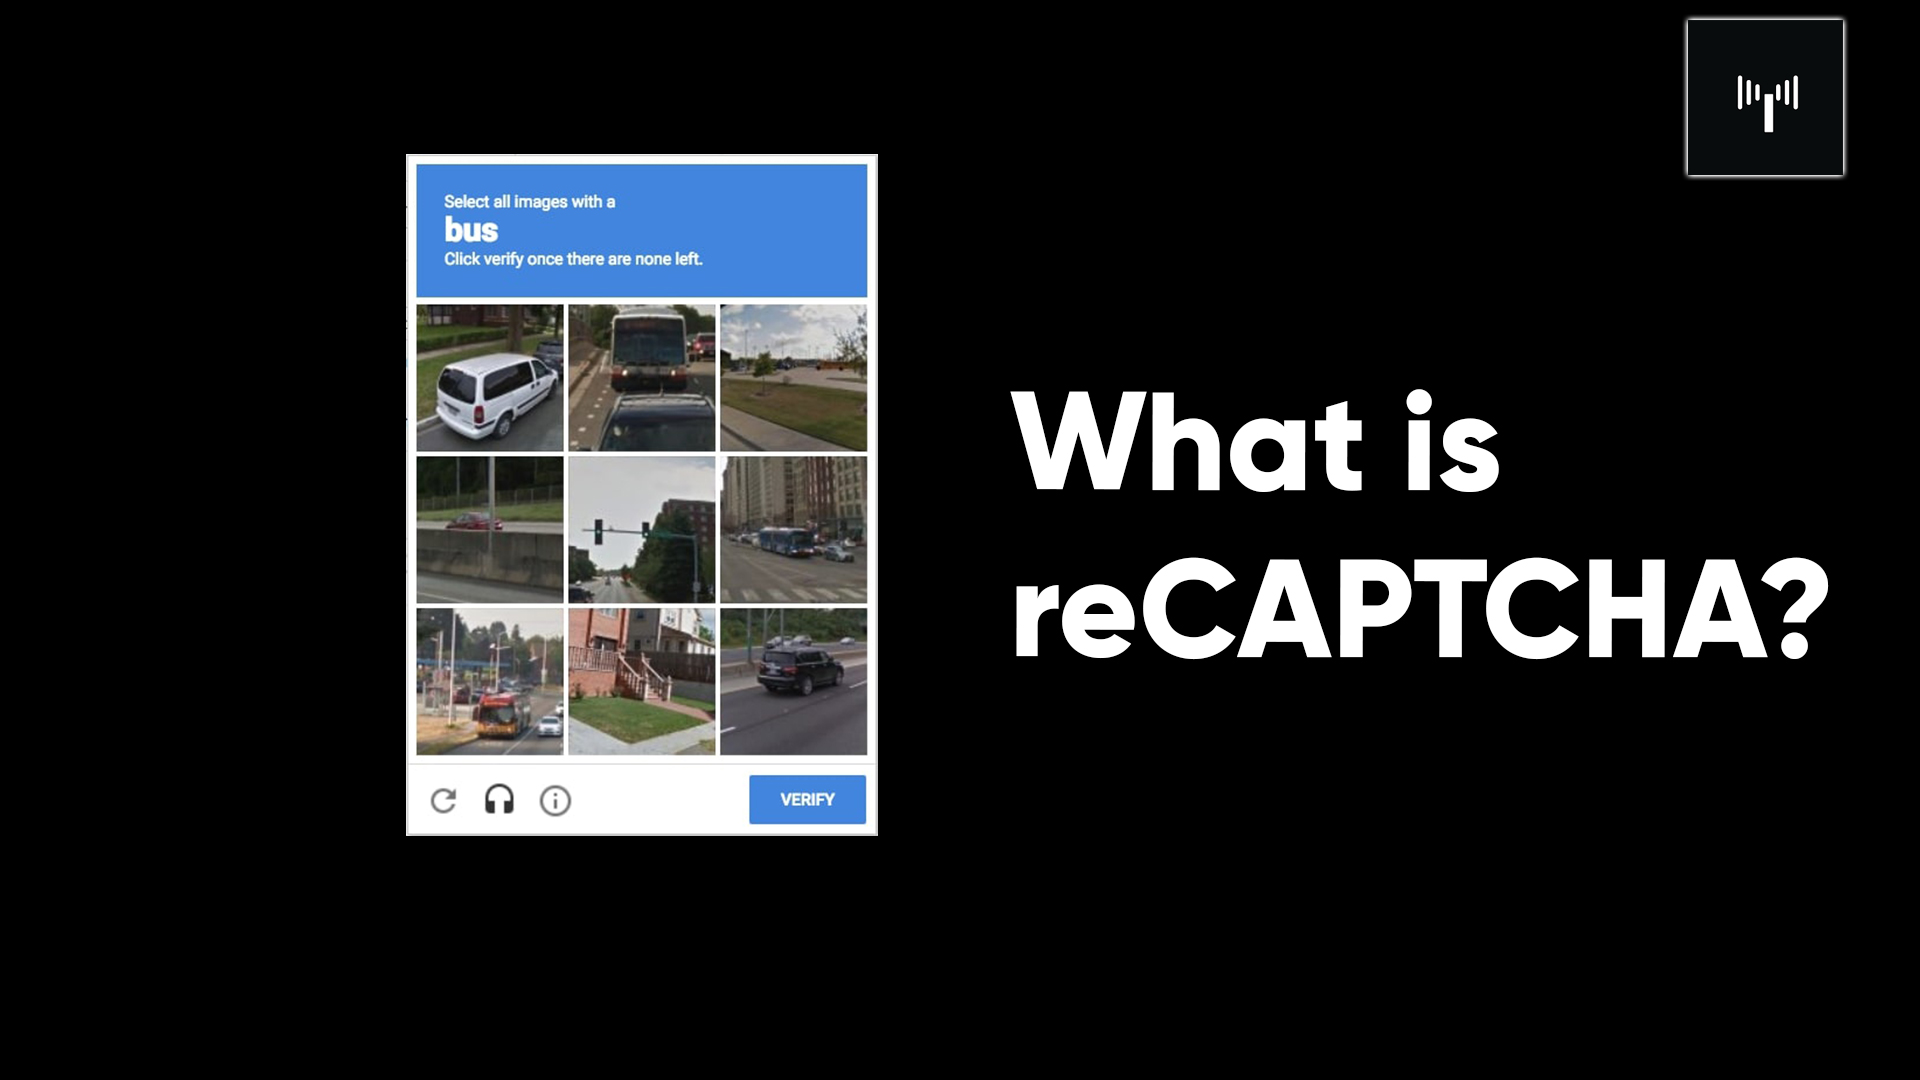1920x1080 pixels.
Task: Click the VERIFY button to submit
Action: pos(807,799)
